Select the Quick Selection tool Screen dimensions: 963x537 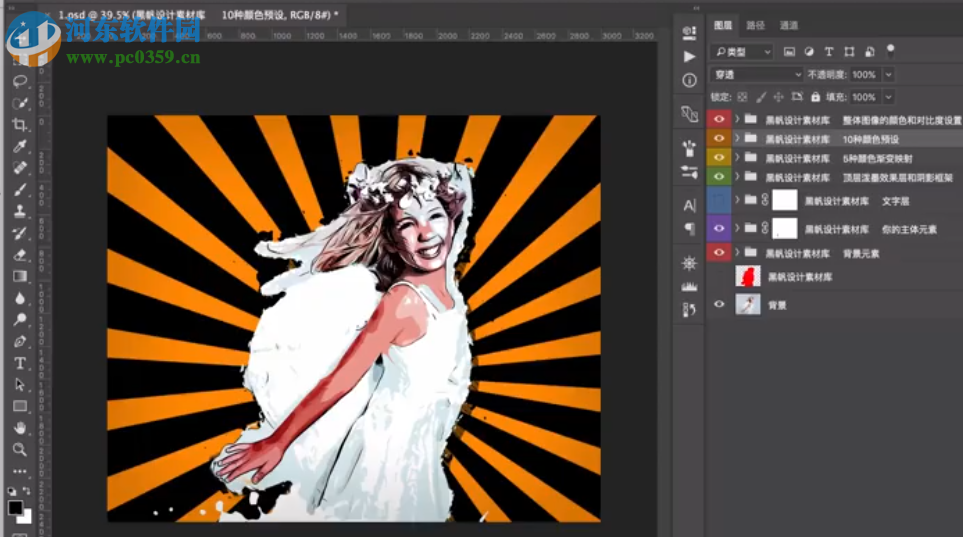click(20, 103)
